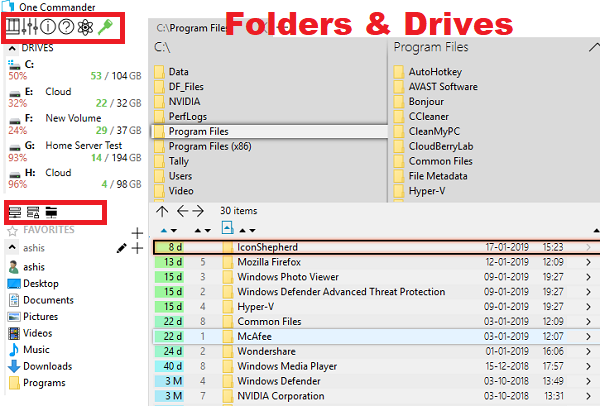Select the Users folder
The height and width of the screenshot is (406, 600).
pyautogui.click(x=173, y=176)
